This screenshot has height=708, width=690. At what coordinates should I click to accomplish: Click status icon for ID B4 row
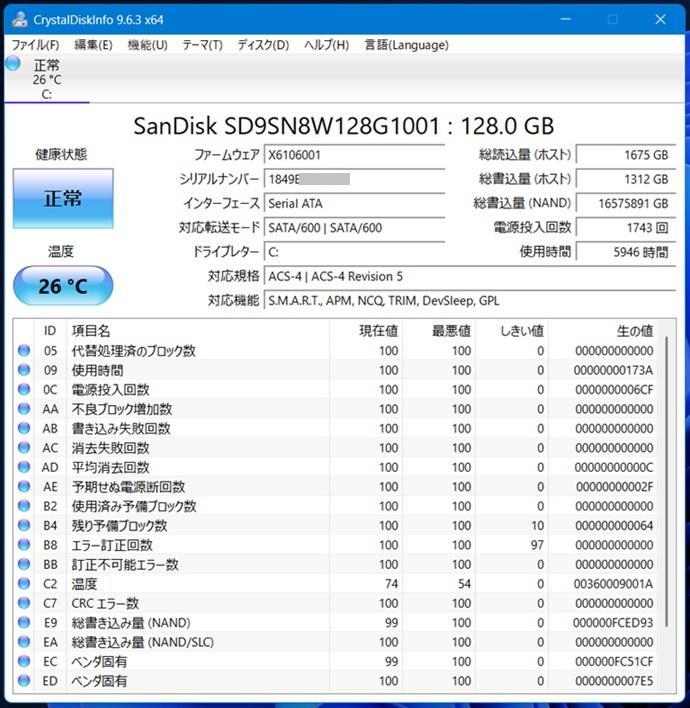click(24, 525)
